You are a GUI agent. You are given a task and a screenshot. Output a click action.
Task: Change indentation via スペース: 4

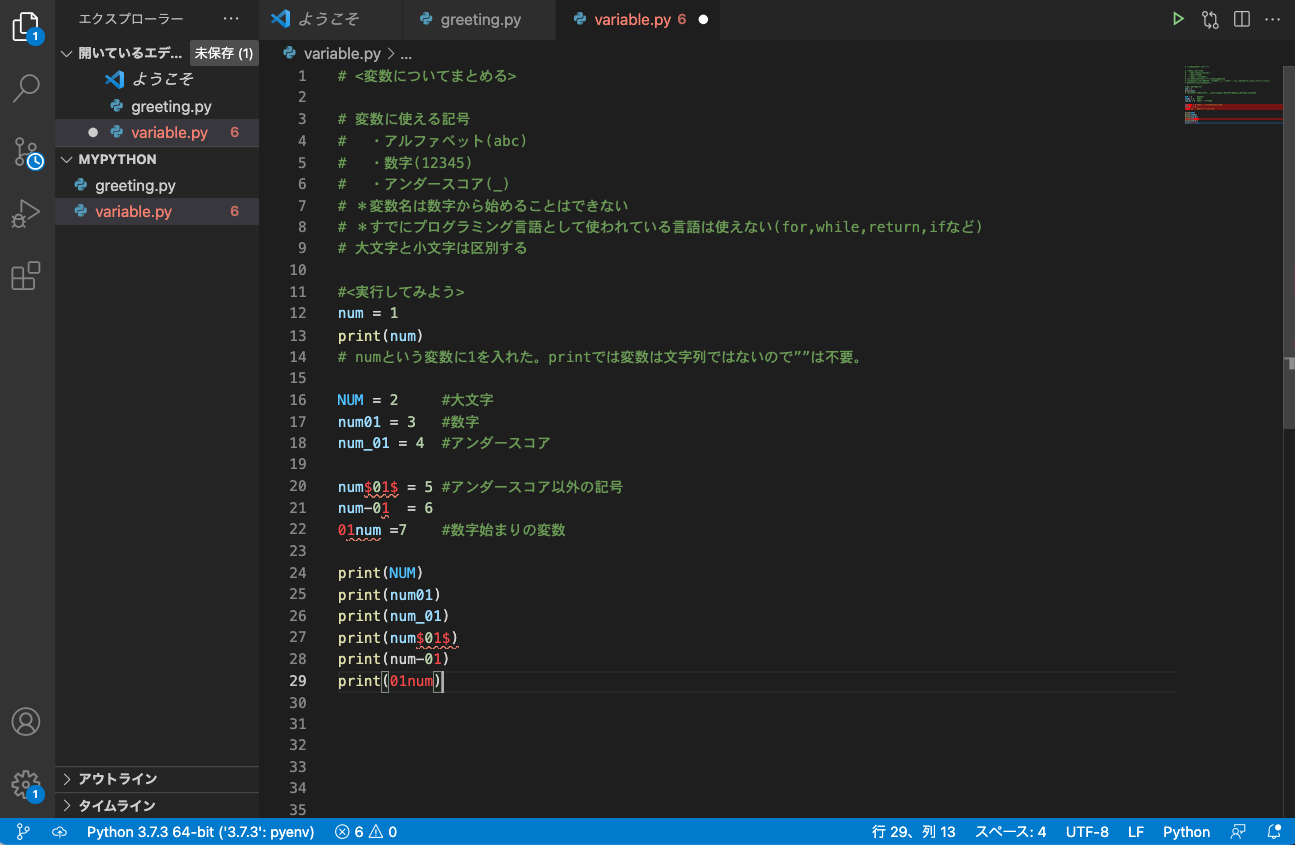click(x=1010, y=832)
